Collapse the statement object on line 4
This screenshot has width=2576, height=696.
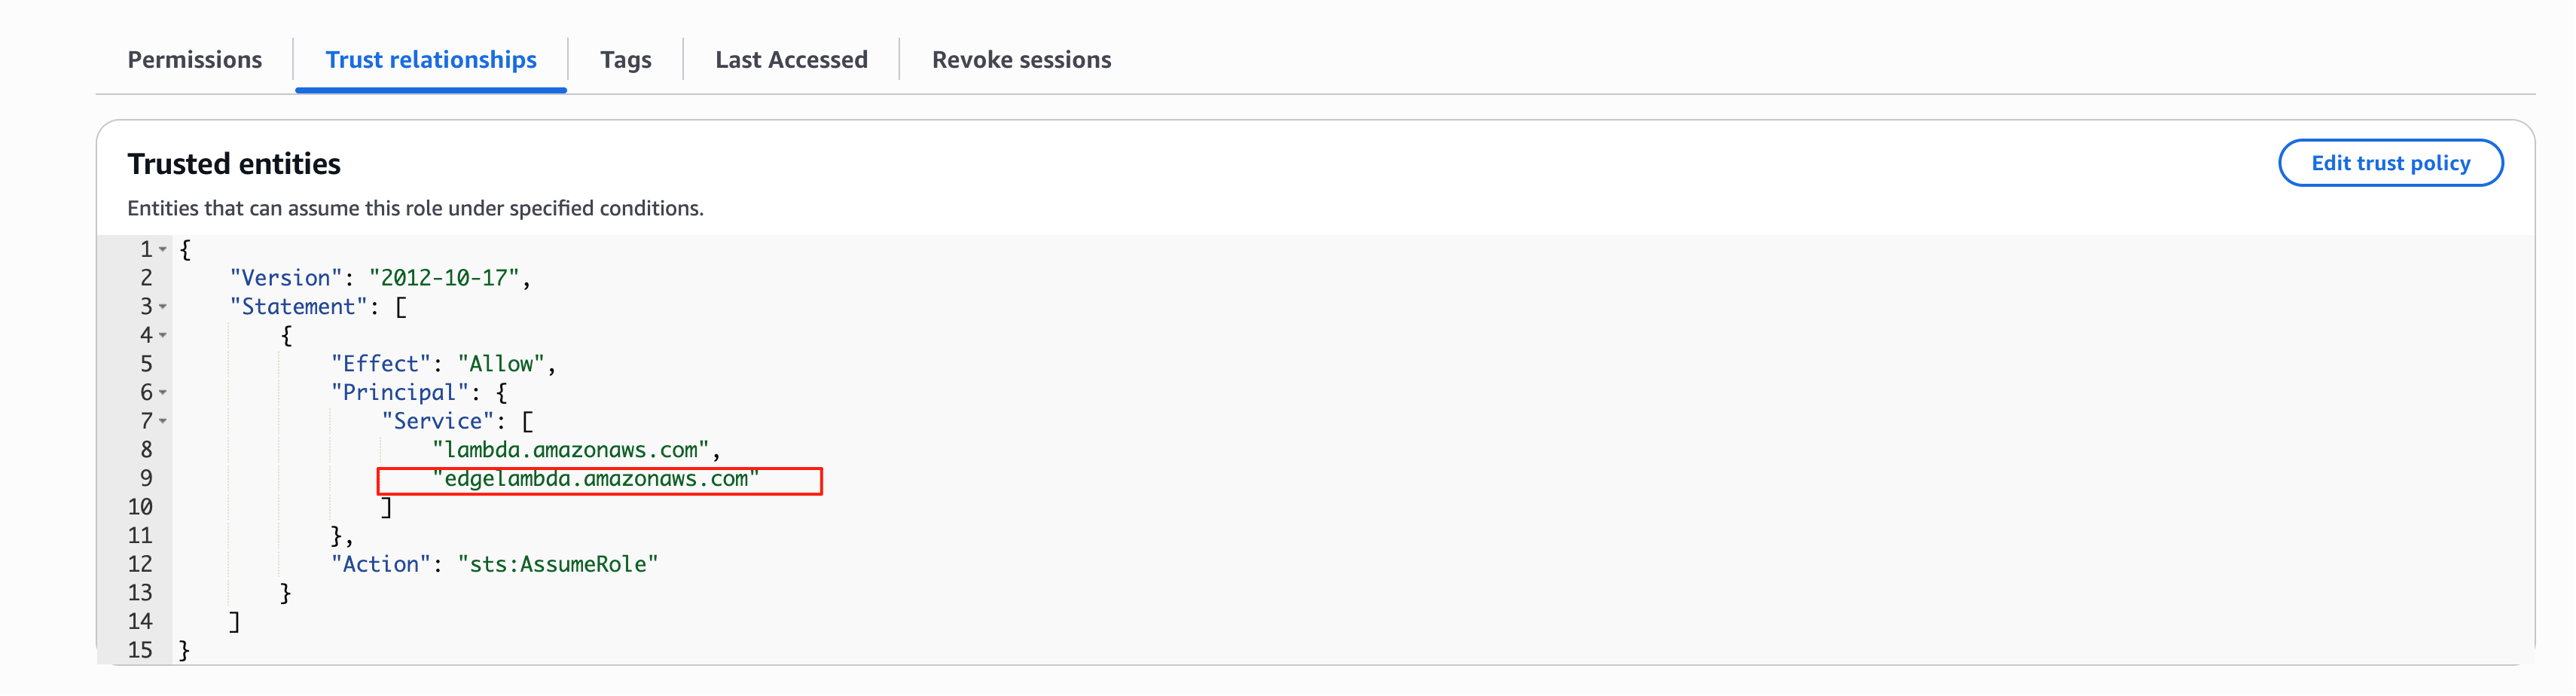point(163,335)
